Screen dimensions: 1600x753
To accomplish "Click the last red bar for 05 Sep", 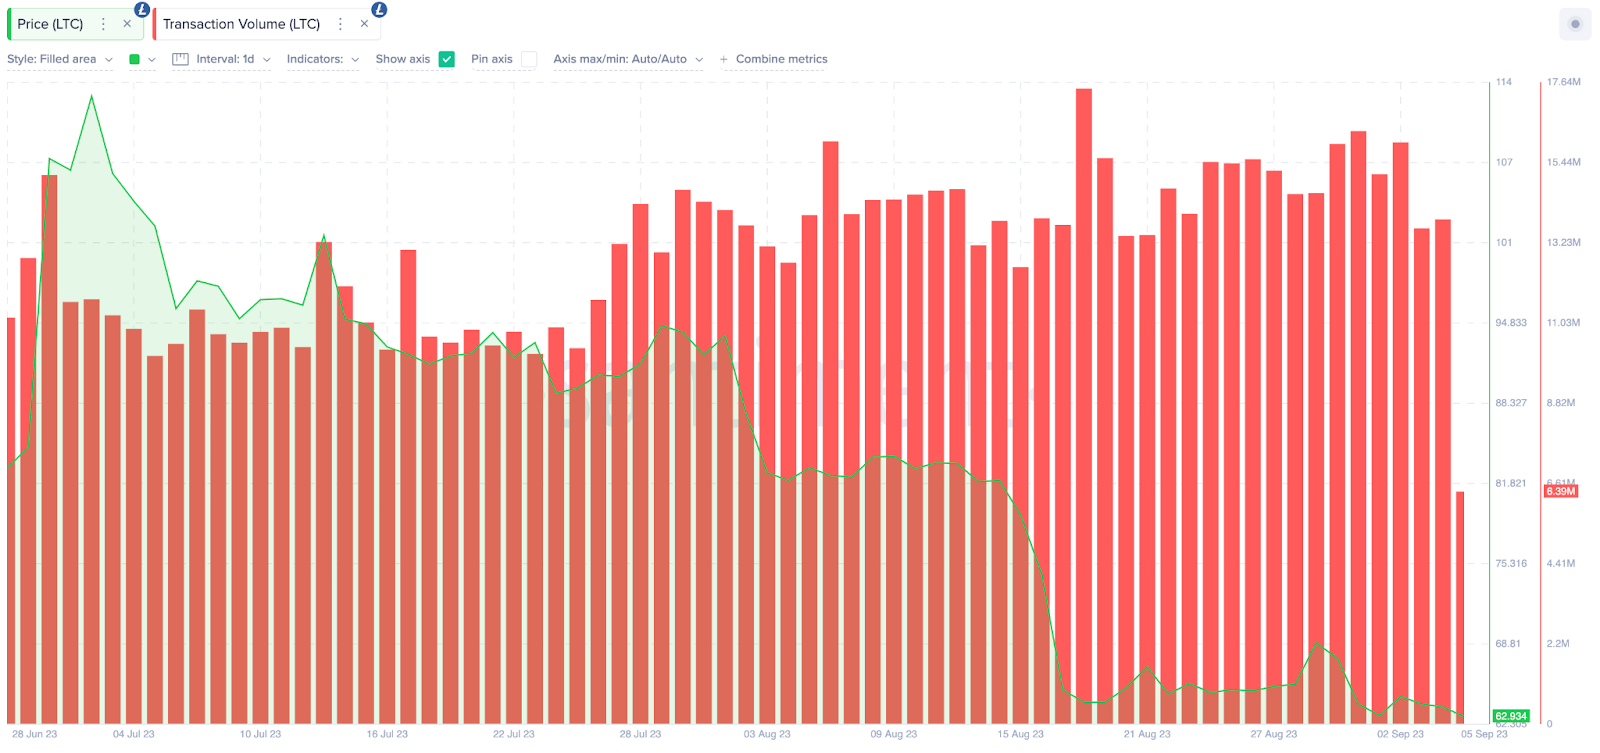I will [x=1460, y=607].
